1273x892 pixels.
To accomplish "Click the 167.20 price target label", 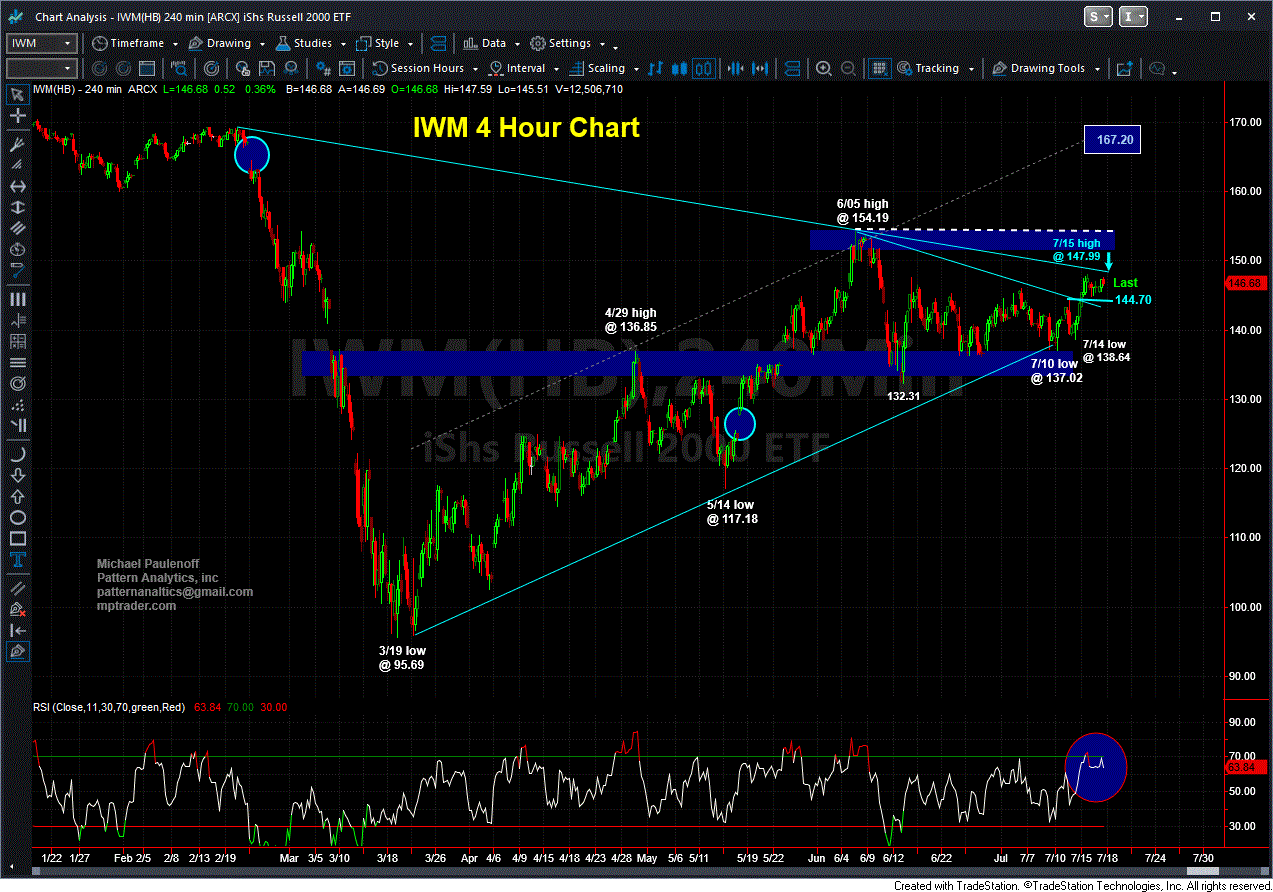I will point(1112,140).
